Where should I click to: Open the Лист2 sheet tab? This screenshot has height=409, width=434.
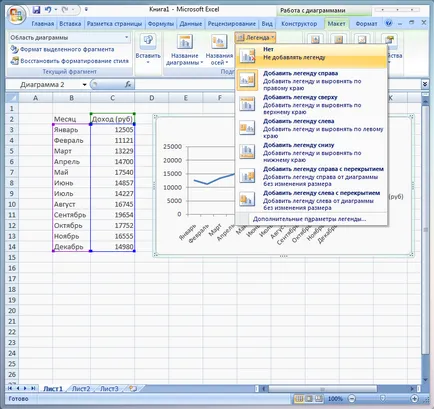[x=81, y=388]
